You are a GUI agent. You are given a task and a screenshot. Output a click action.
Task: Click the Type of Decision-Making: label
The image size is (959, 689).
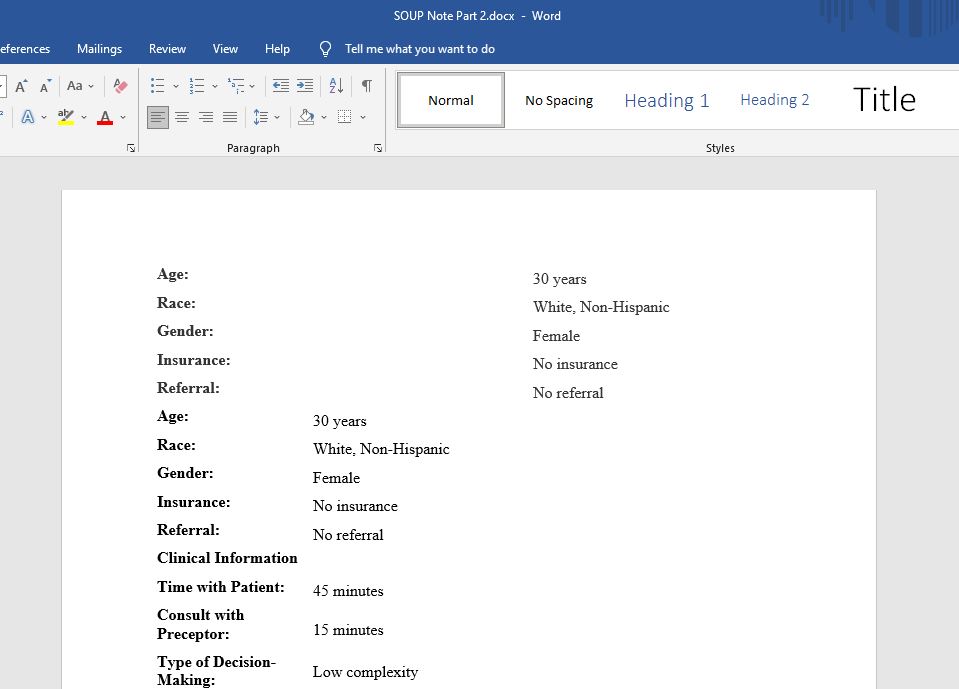point(217,671)
